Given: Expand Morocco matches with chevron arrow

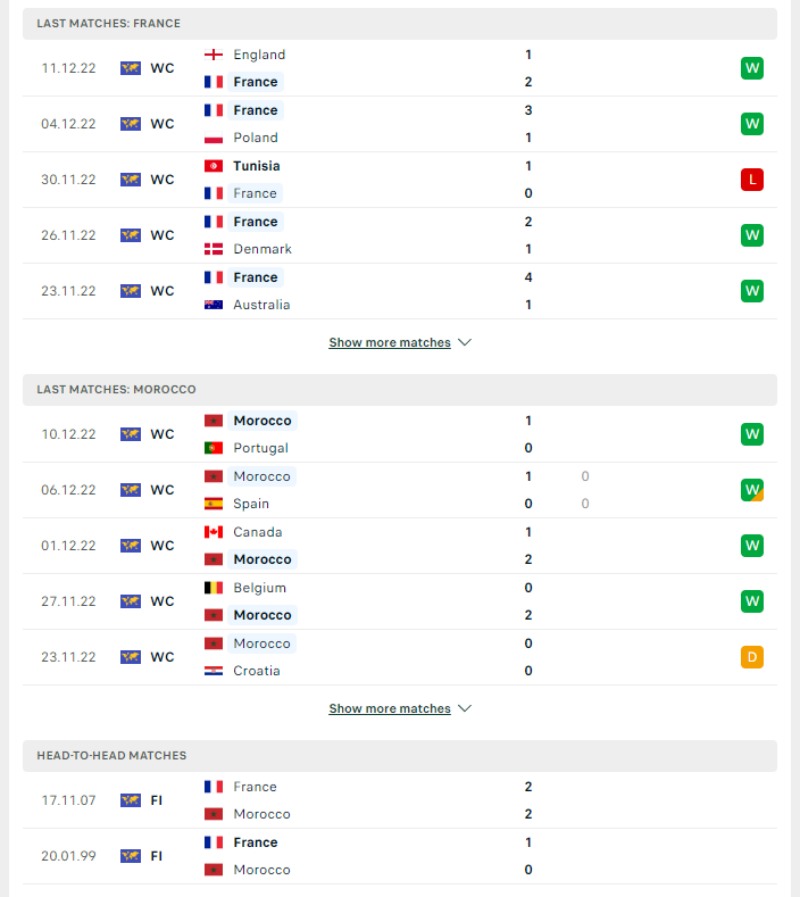Looking at the screenshot, I should pos(465,708).
